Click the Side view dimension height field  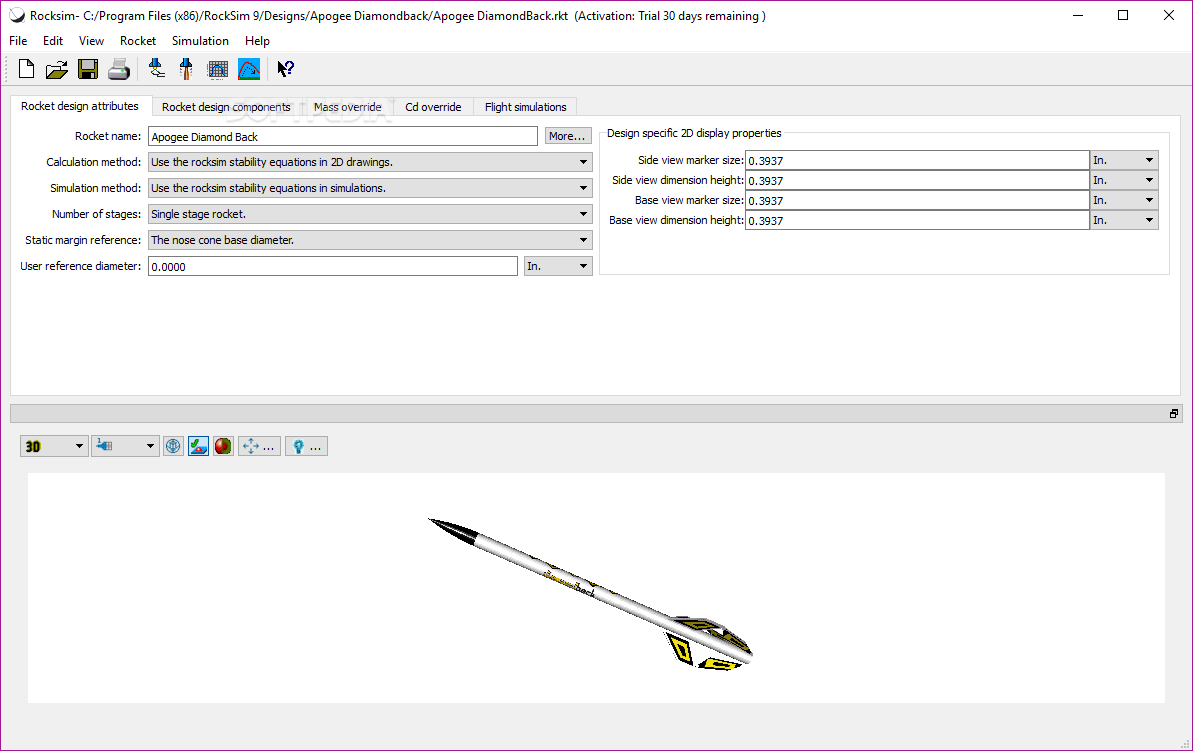(x=918, y=180)
